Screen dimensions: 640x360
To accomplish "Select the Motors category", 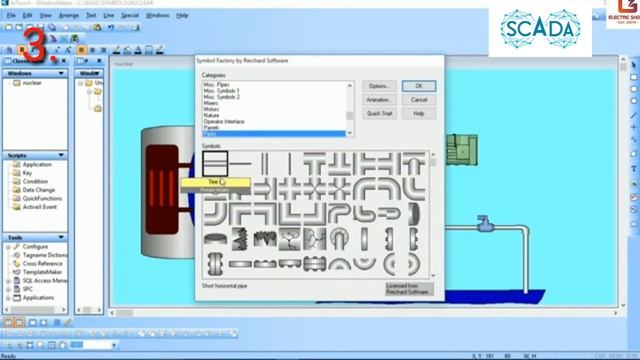I will click(211, 109).
